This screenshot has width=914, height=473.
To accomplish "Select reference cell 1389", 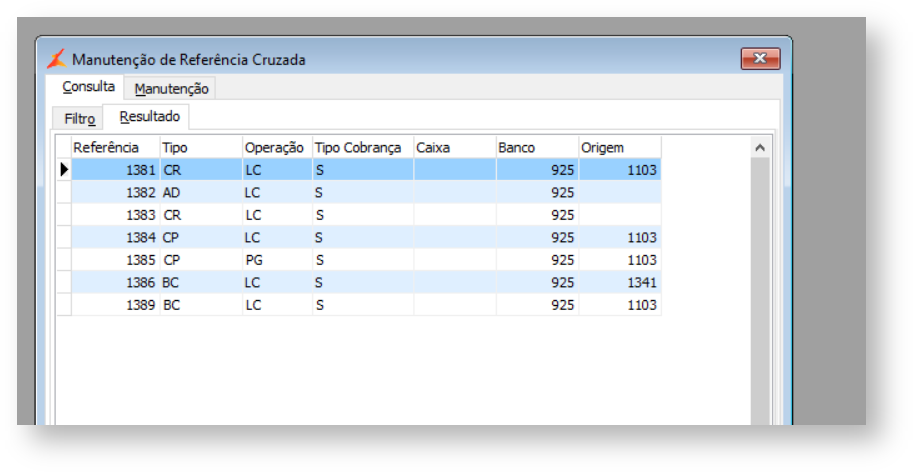I will coord(115,305).
